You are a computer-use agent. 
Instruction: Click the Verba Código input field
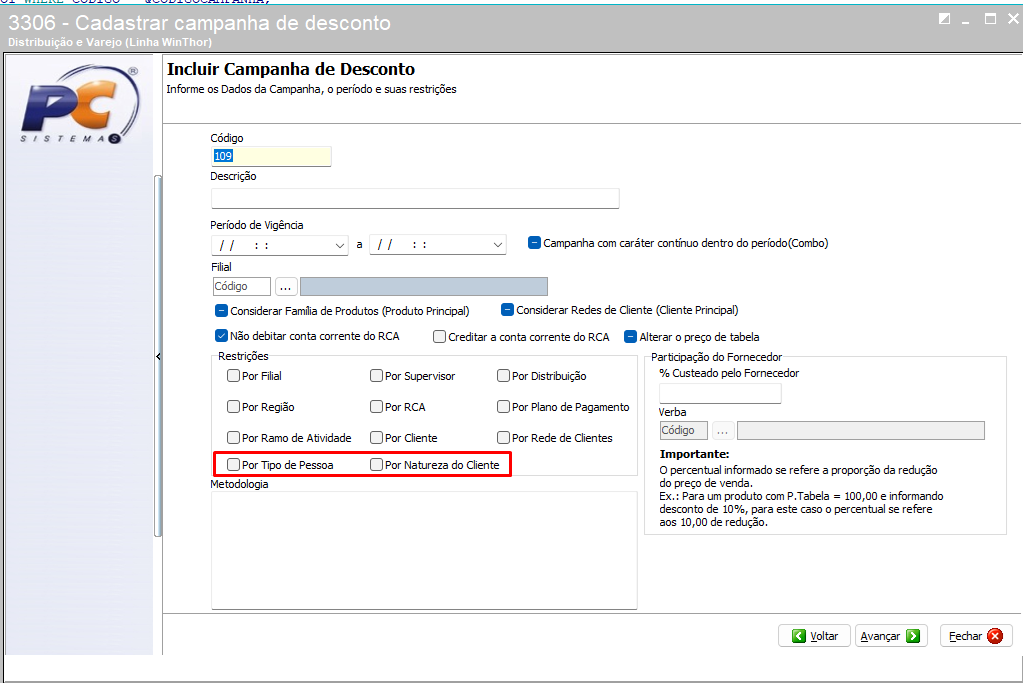[683, 431]
